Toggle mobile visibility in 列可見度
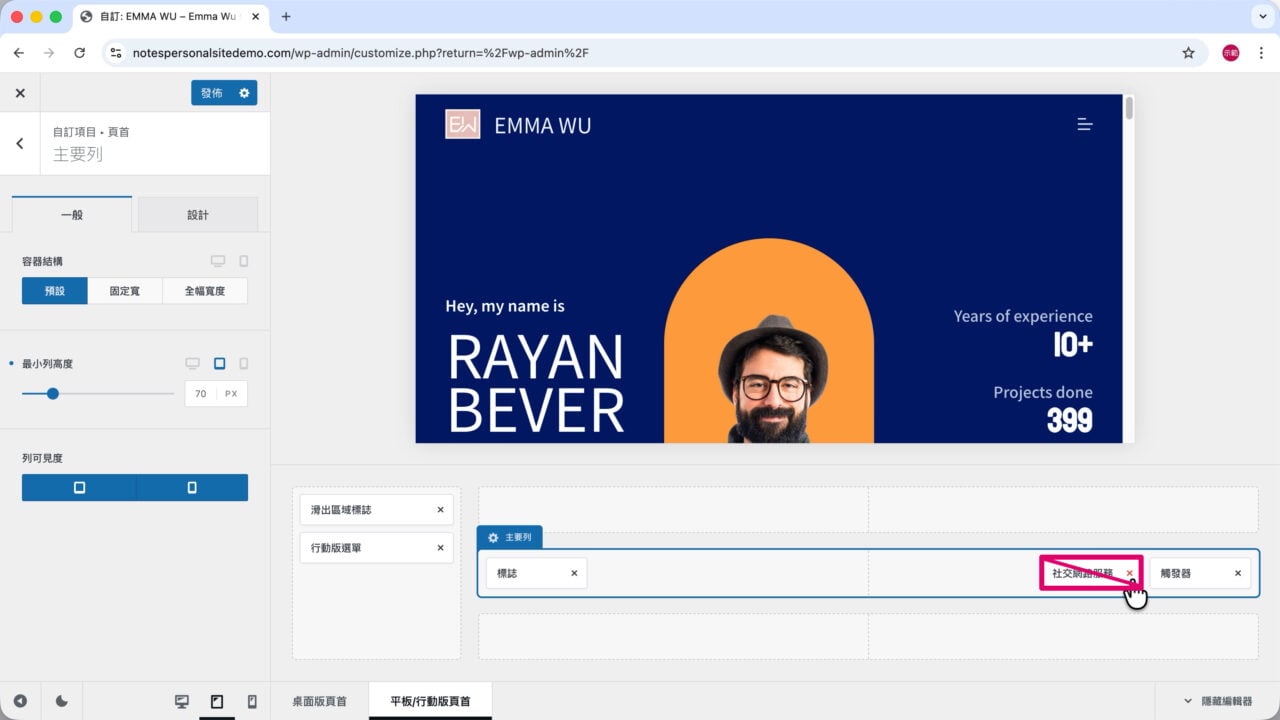This screenshot has height=720, width=1280. [x=192, y=487]
